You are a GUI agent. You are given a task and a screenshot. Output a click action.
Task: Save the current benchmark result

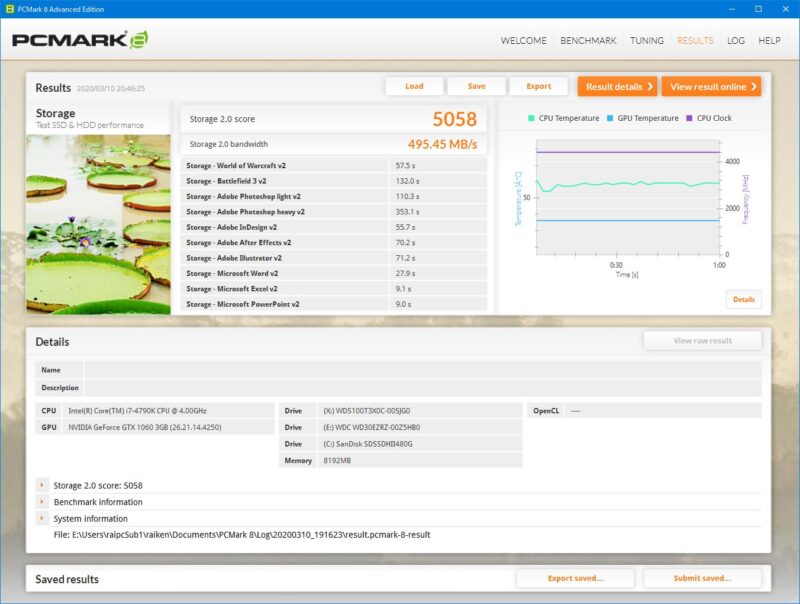[x=477, y=86]
